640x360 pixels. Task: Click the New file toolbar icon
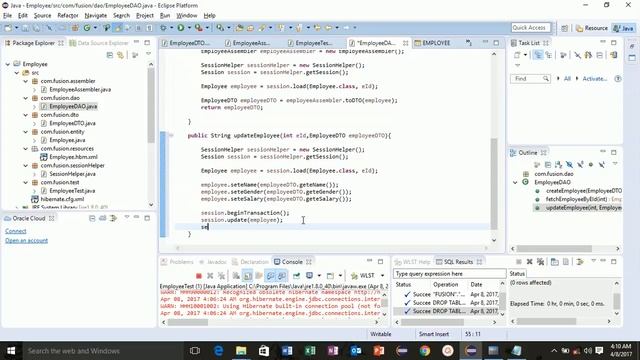coord(8,28)
